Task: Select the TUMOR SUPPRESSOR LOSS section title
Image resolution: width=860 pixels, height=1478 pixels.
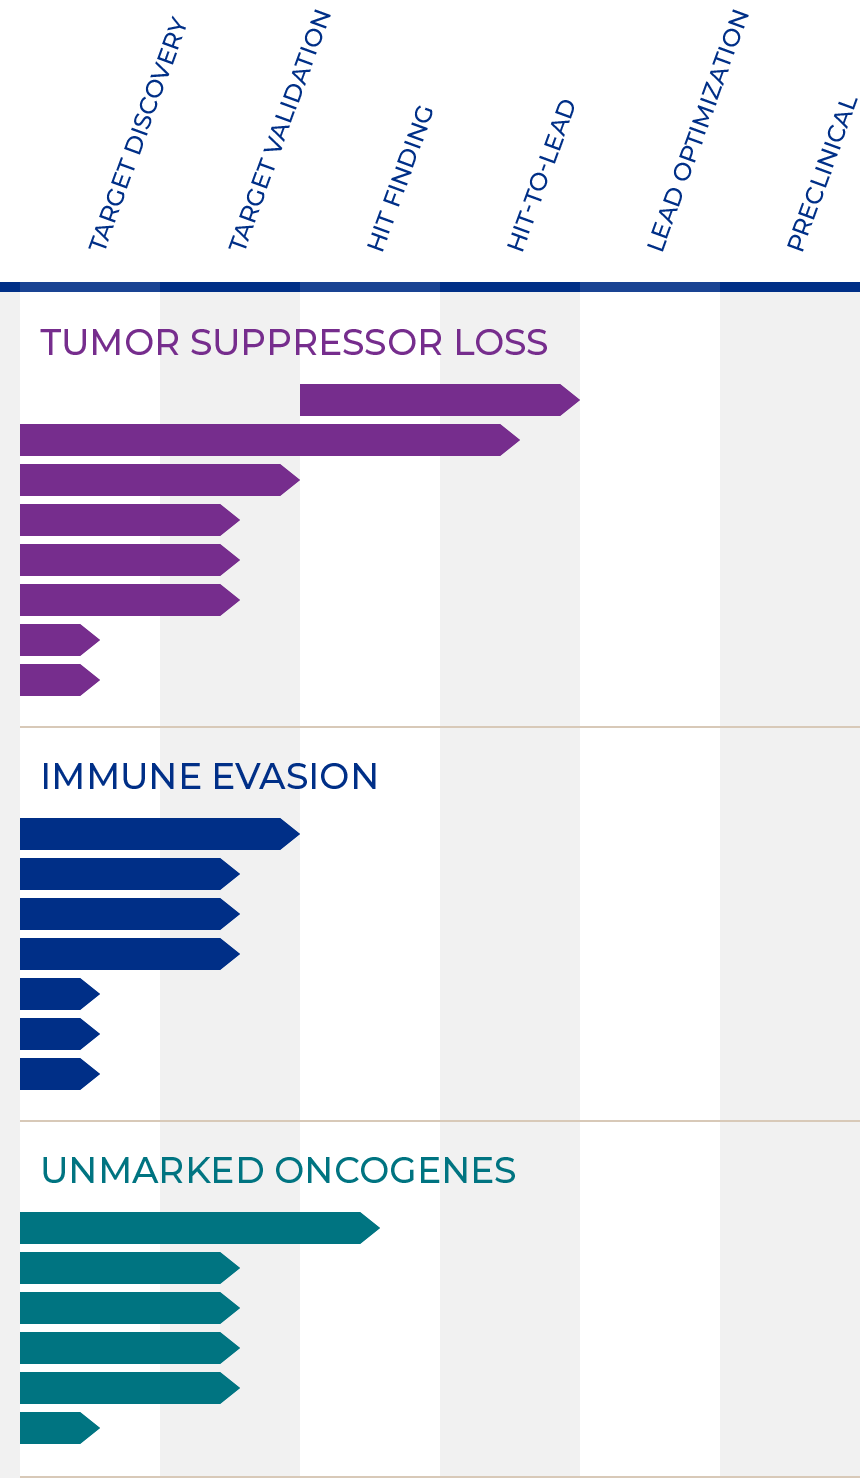Action: tap(294, 342)
